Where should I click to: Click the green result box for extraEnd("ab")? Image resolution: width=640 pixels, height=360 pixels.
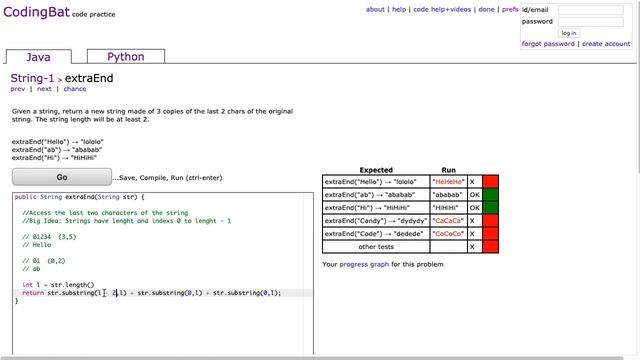[490, 195]
